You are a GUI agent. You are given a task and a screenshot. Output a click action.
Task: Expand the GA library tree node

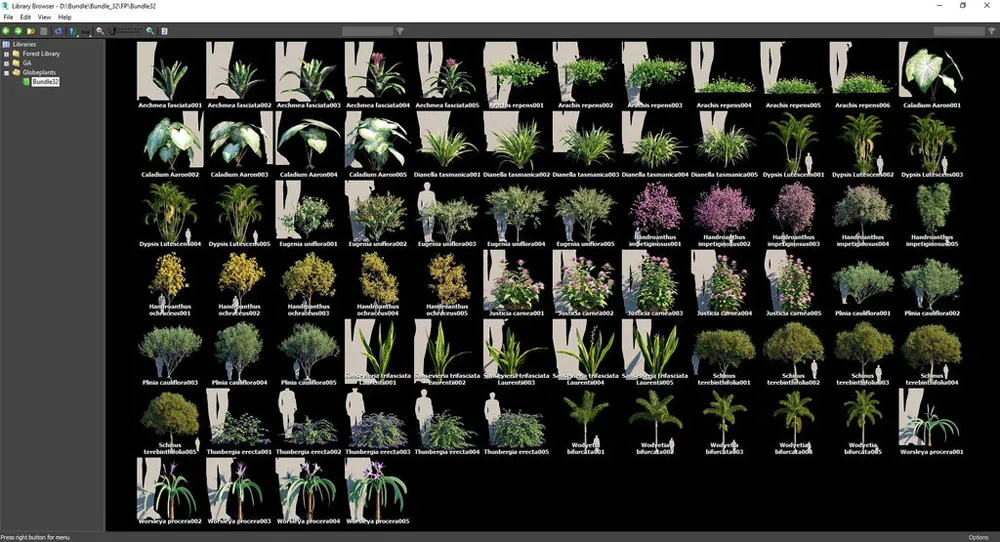[x=6, y=62]
